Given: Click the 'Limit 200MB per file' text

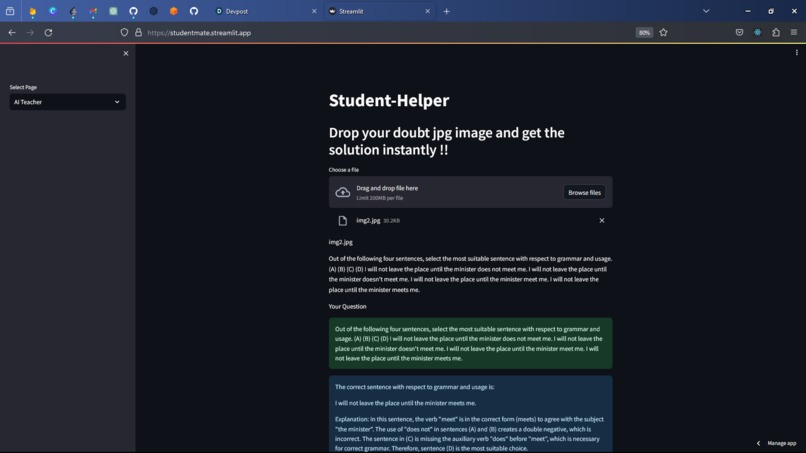Looking at the screenshot, I should 380,198.
